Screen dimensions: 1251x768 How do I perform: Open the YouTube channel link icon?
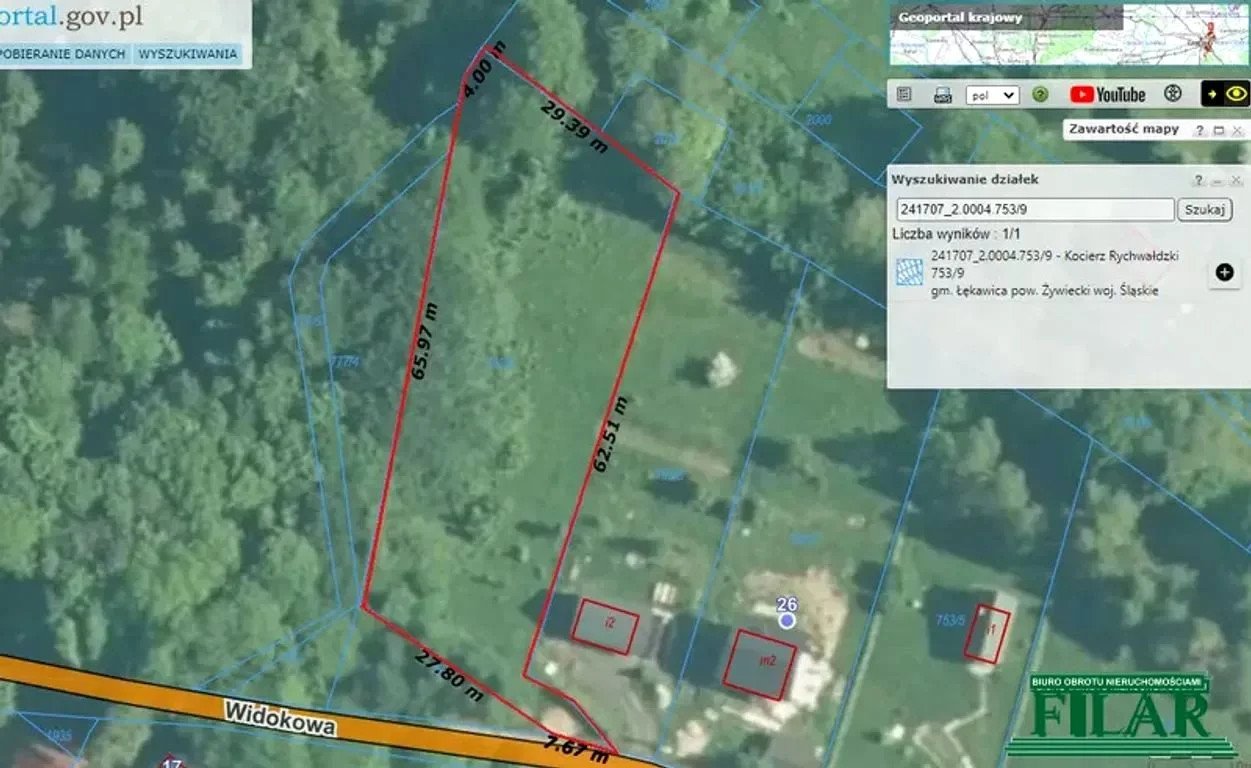click(x=1107, y=94)
